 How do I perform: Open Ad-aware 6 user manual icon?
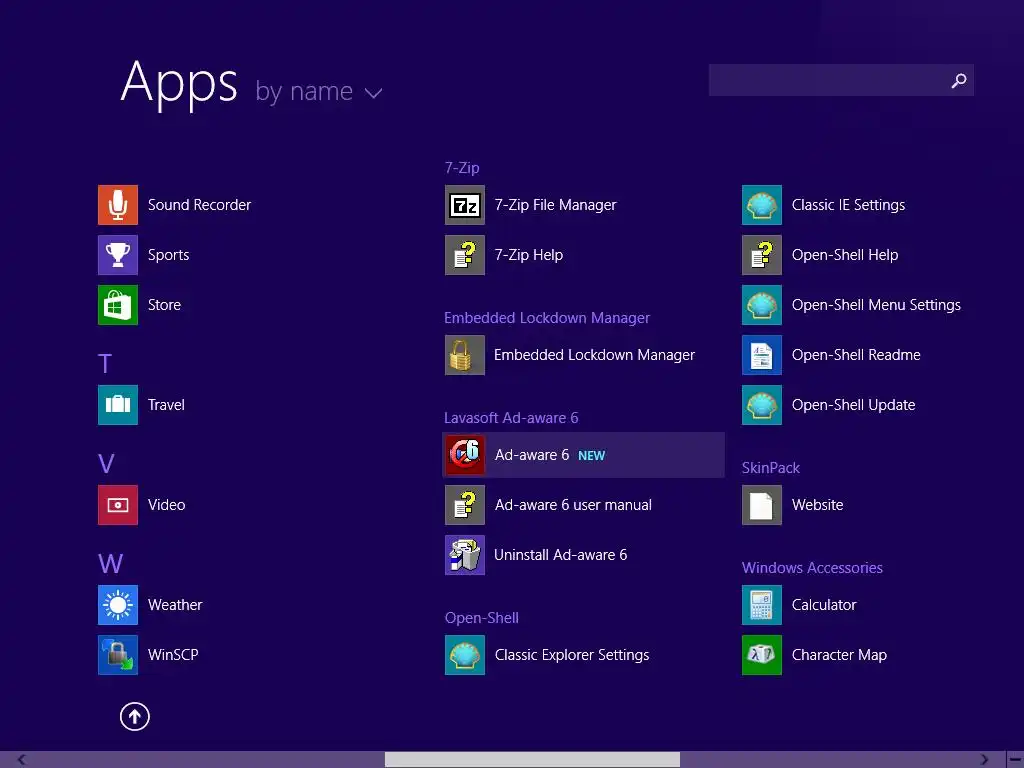coord(464,505)
